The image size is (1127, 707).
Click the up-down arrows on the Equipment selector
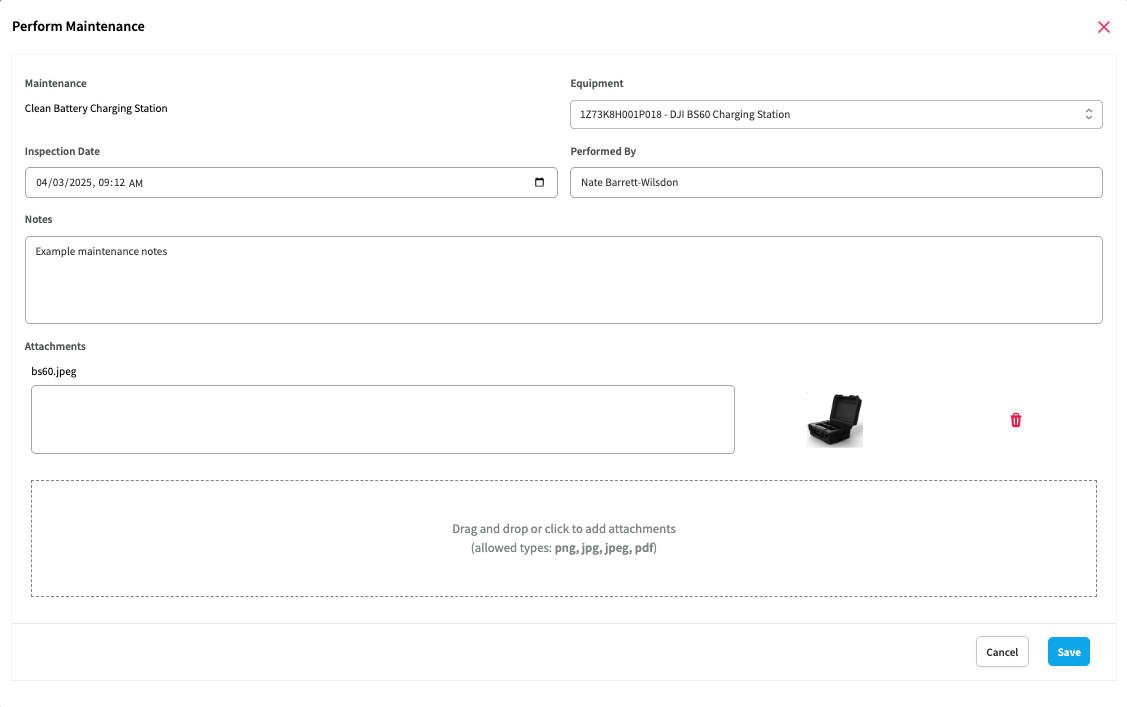[x=1089, y=115]
